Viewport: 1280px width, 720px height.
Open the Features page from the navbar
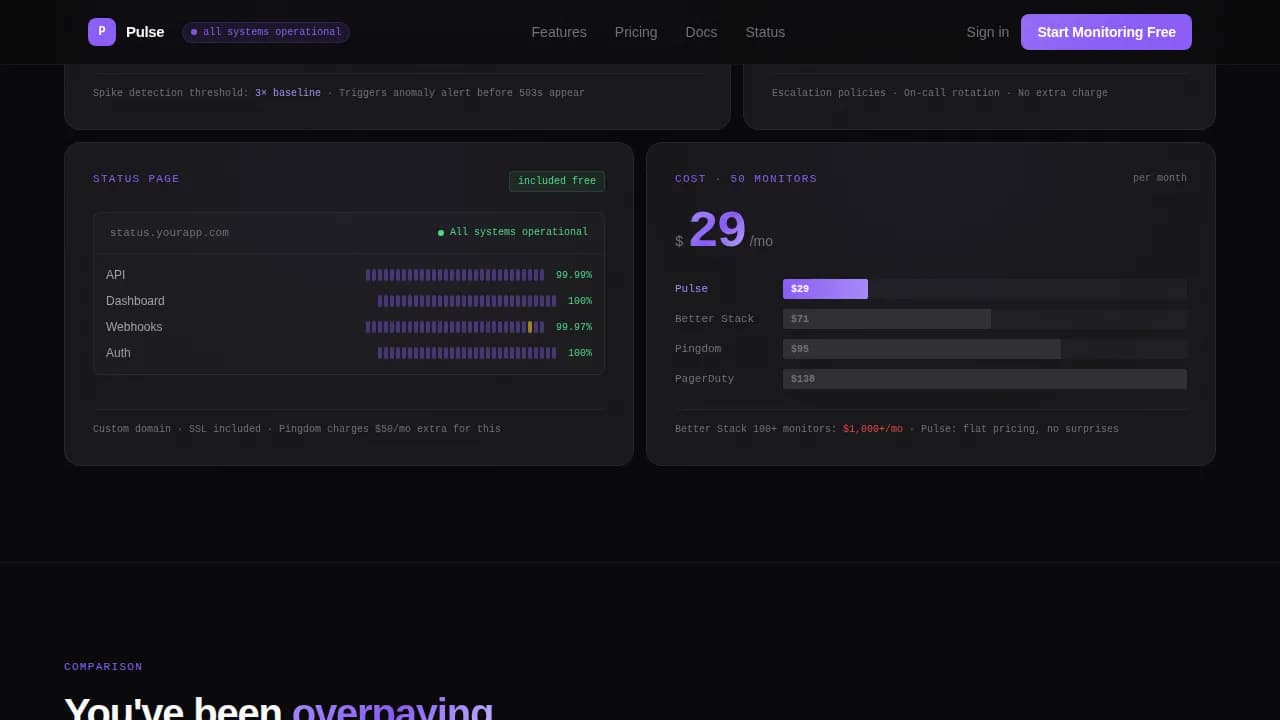tap(558, 32)
